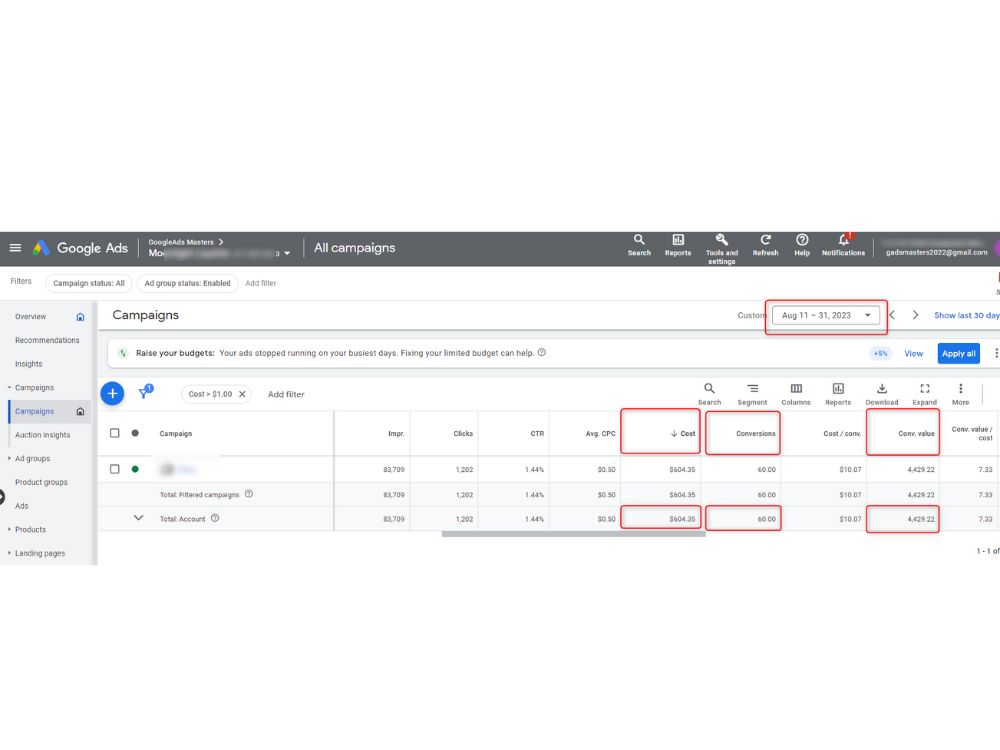Open Product groups in sidebar

(41, 482)
